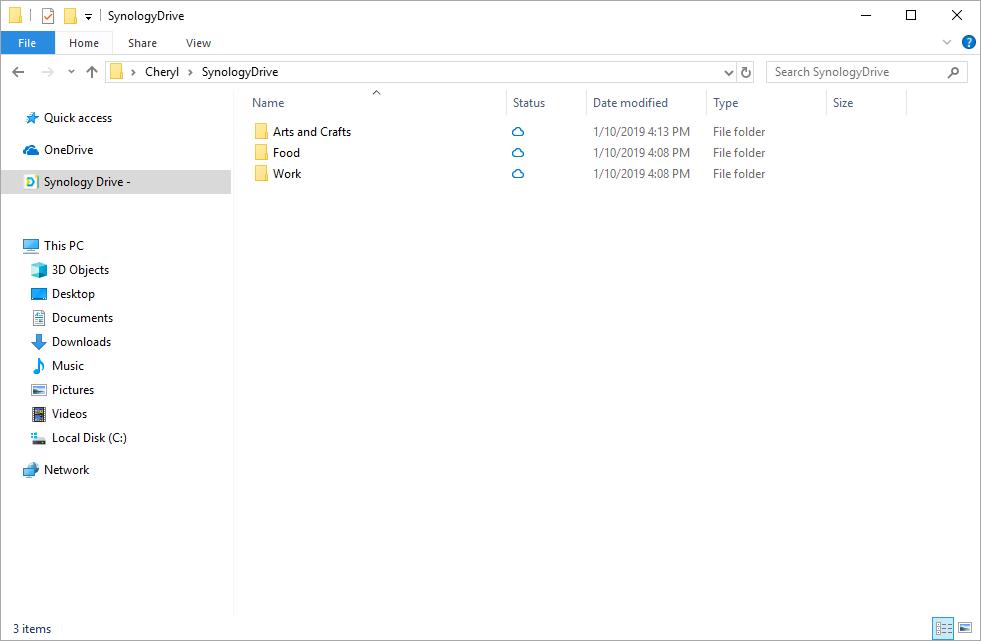Click cloud status icon for Arts and Crafts

point(518,132)
